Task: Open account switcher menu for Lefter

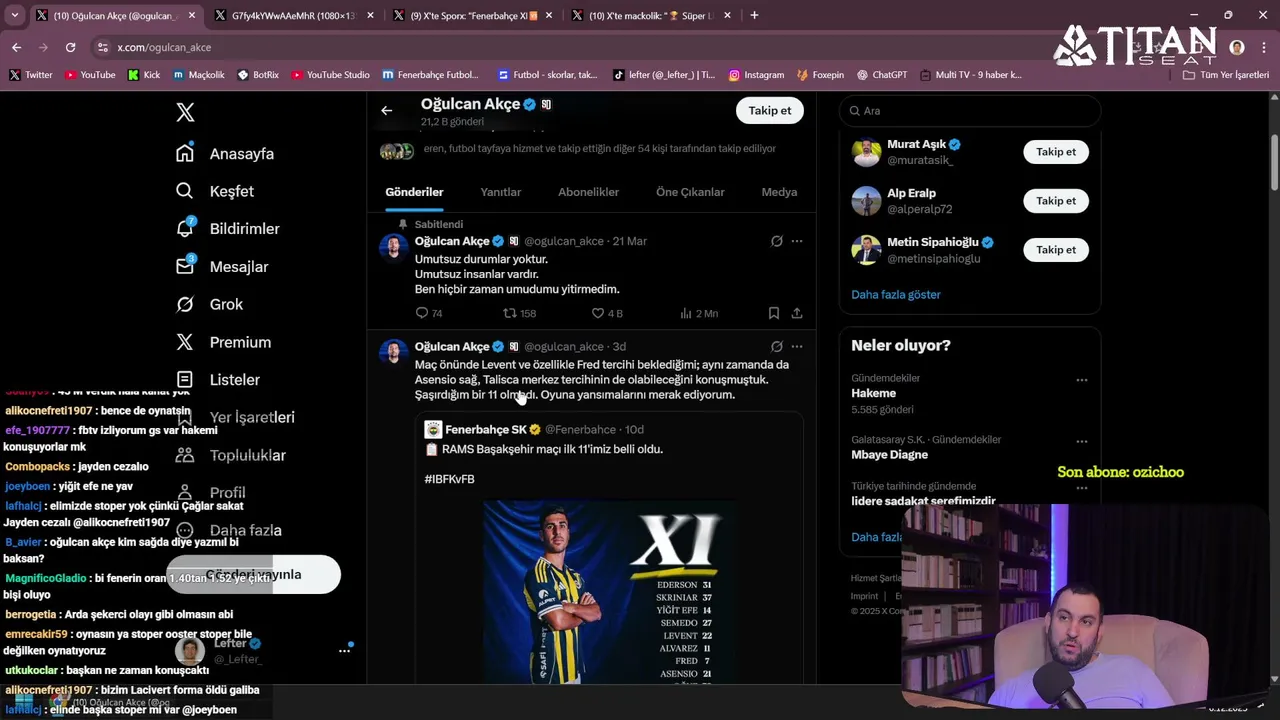Action: [344, 650]
